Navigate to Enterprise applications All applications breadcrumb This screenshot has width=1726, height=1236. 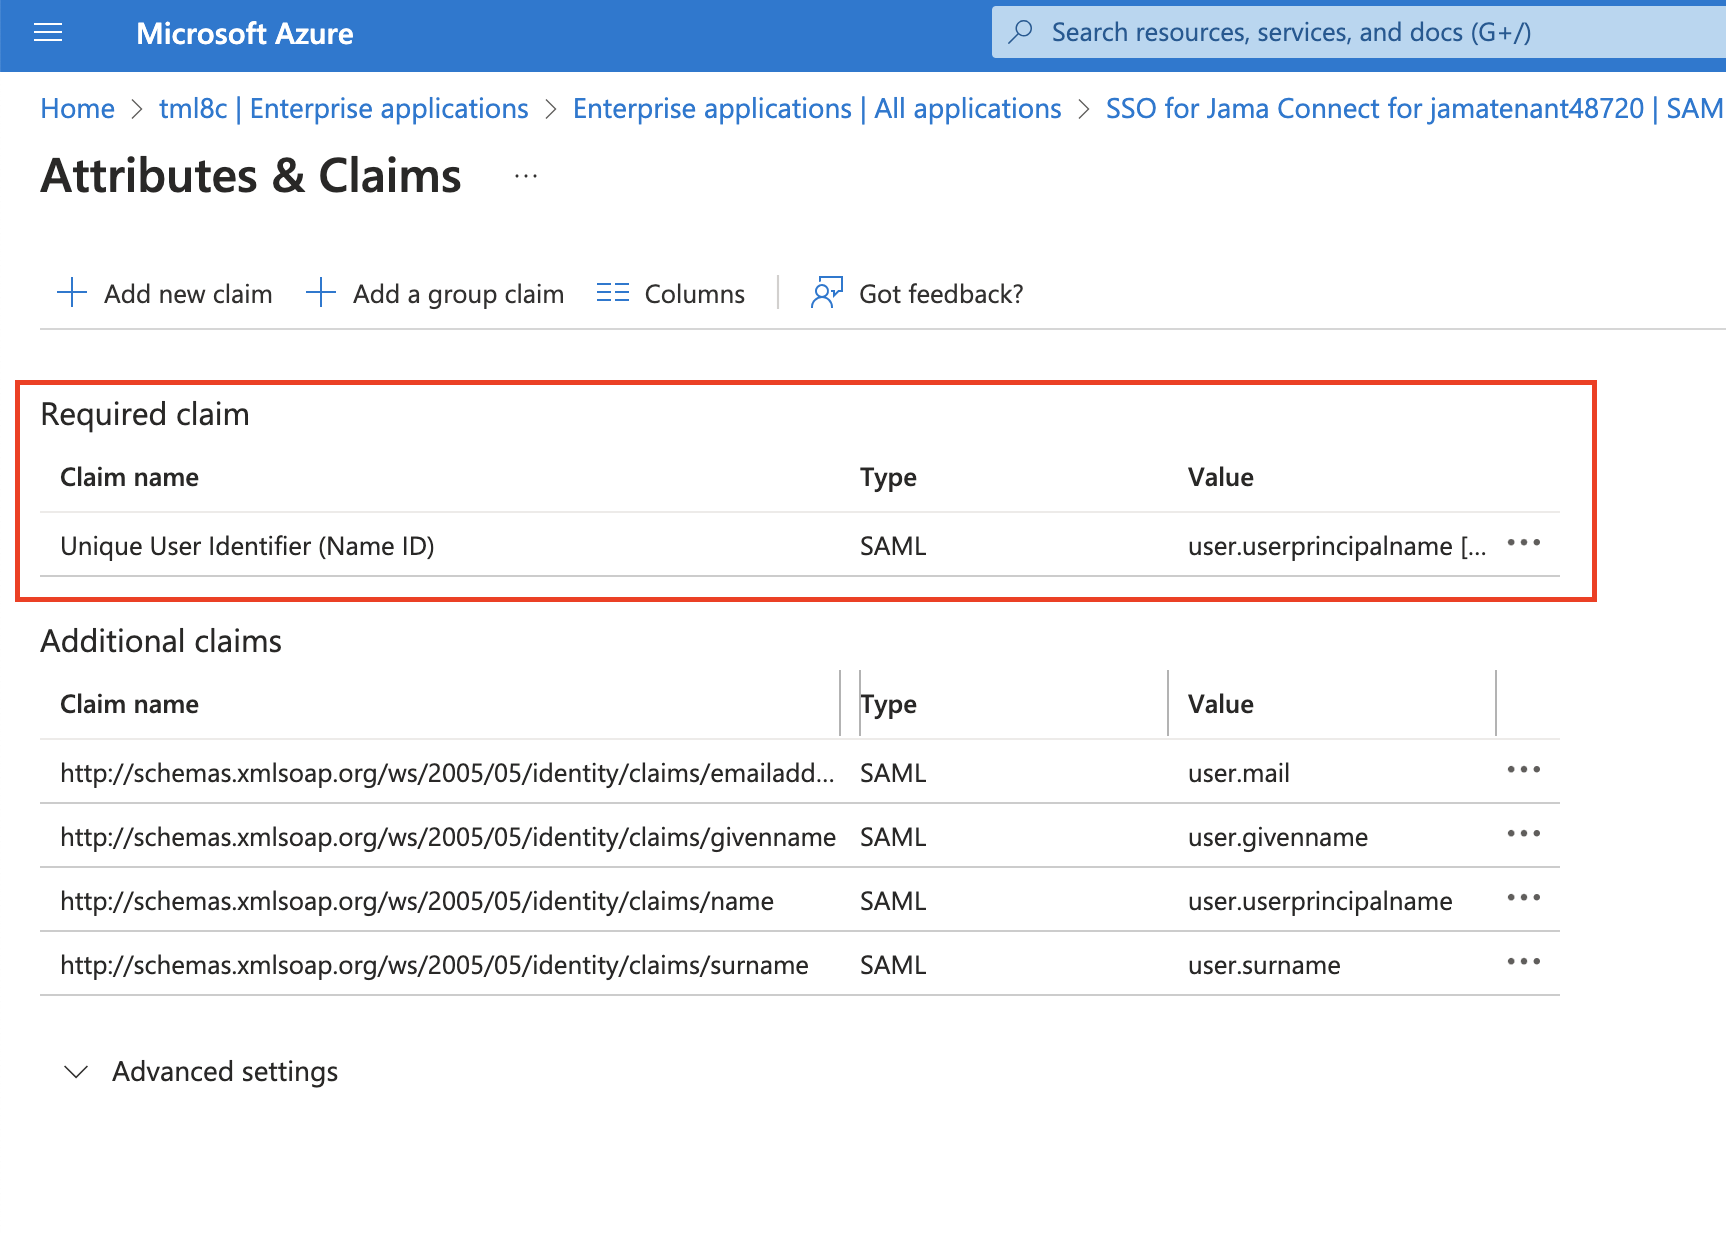[816, 108]
